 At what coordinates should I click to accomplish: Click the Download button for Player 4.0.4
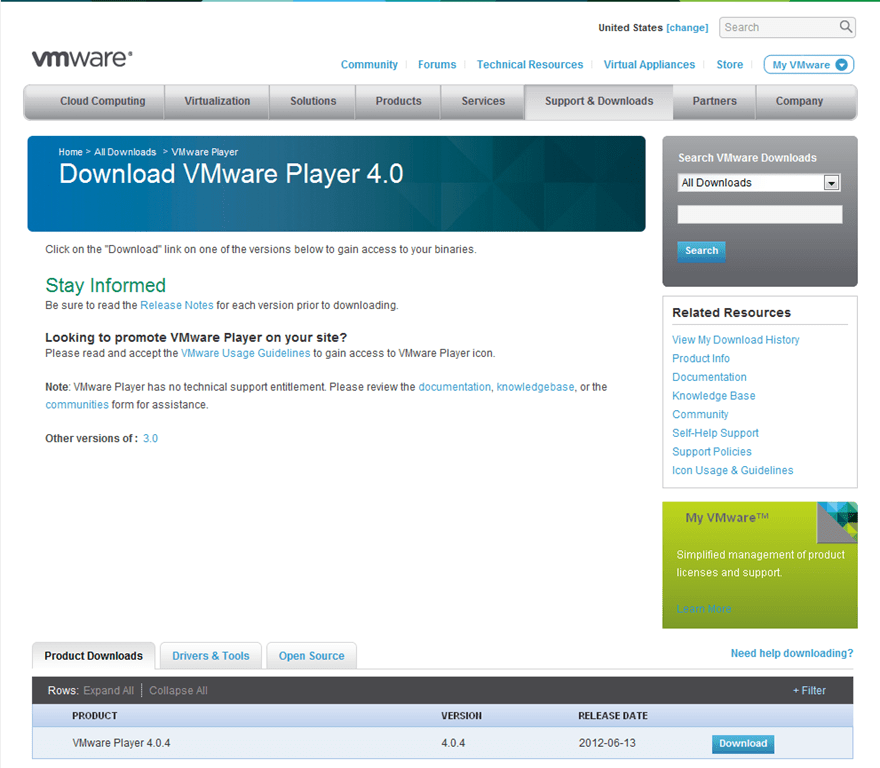(x=743, y=743)
